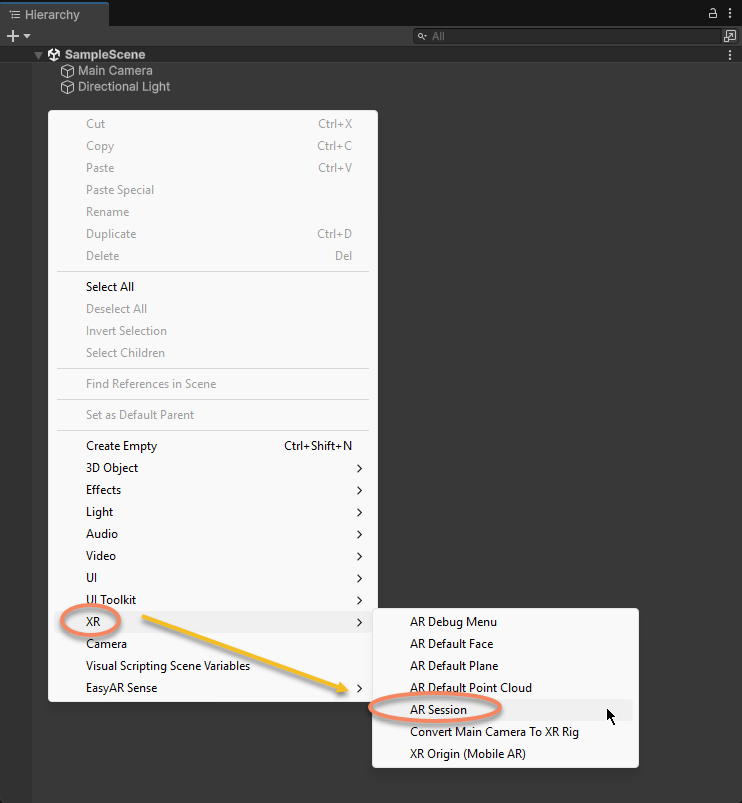The height and width of the screenshot is (803, 742).
Task: Click Select All in the context menu
Action: pos(110,287)
